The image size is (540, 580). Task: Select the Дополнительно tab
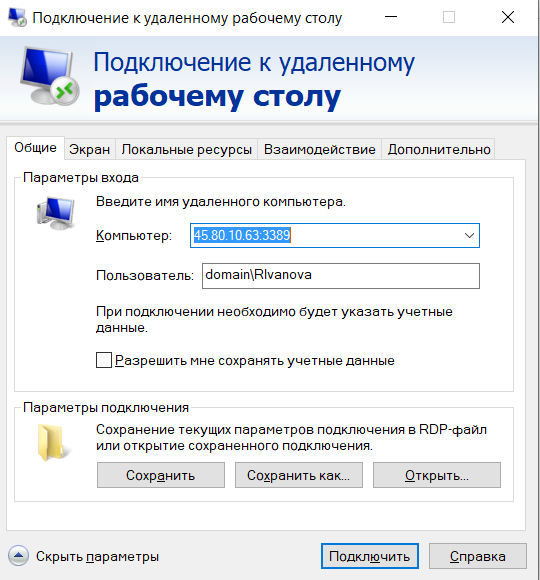439,149
